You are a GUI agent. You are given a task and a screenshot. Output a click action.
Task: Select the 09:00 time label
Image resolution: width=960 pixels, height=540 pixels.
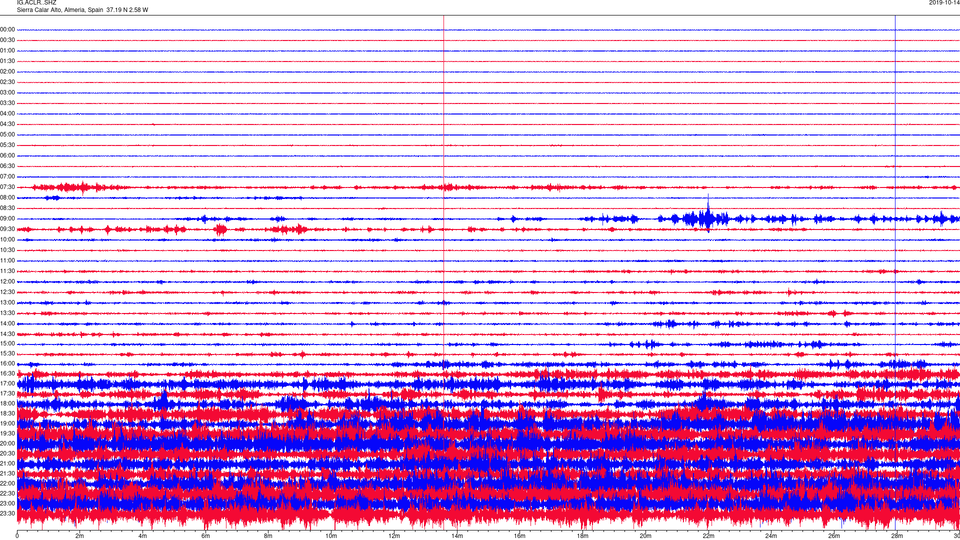click(x=7, y=219)
